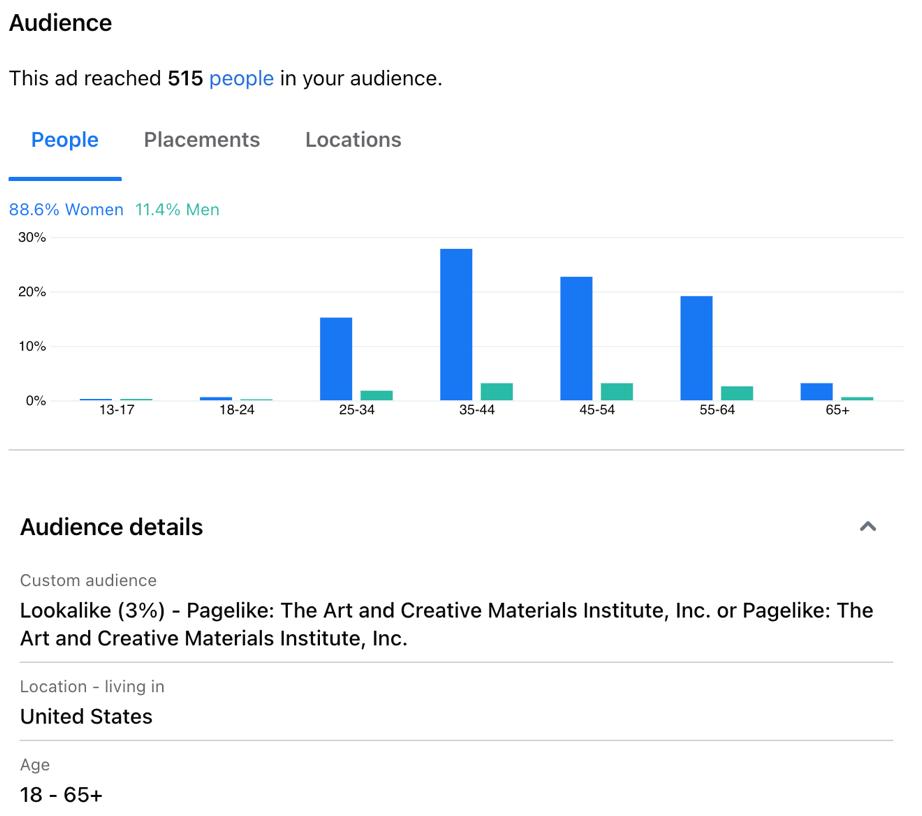Click the women bar for ages 55-64
The width and height of the screenshot is (922, 816).
coord(696,348)
